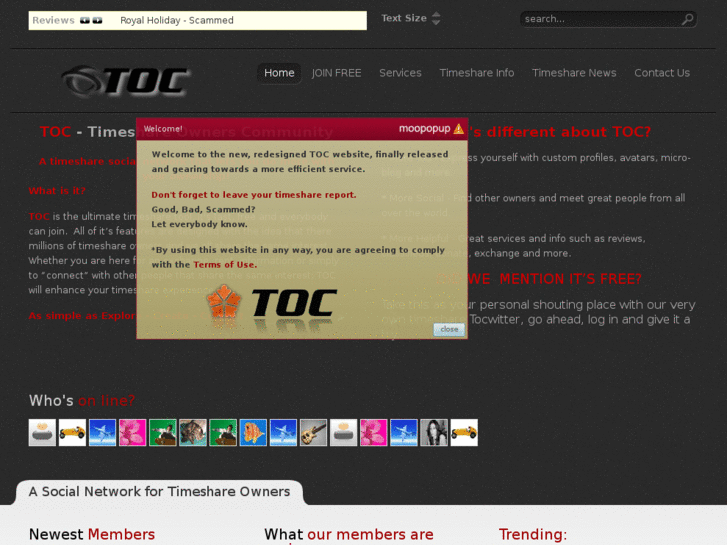Open the Timeshare News menu
This screenshot has width=727, height=545.
574,73
